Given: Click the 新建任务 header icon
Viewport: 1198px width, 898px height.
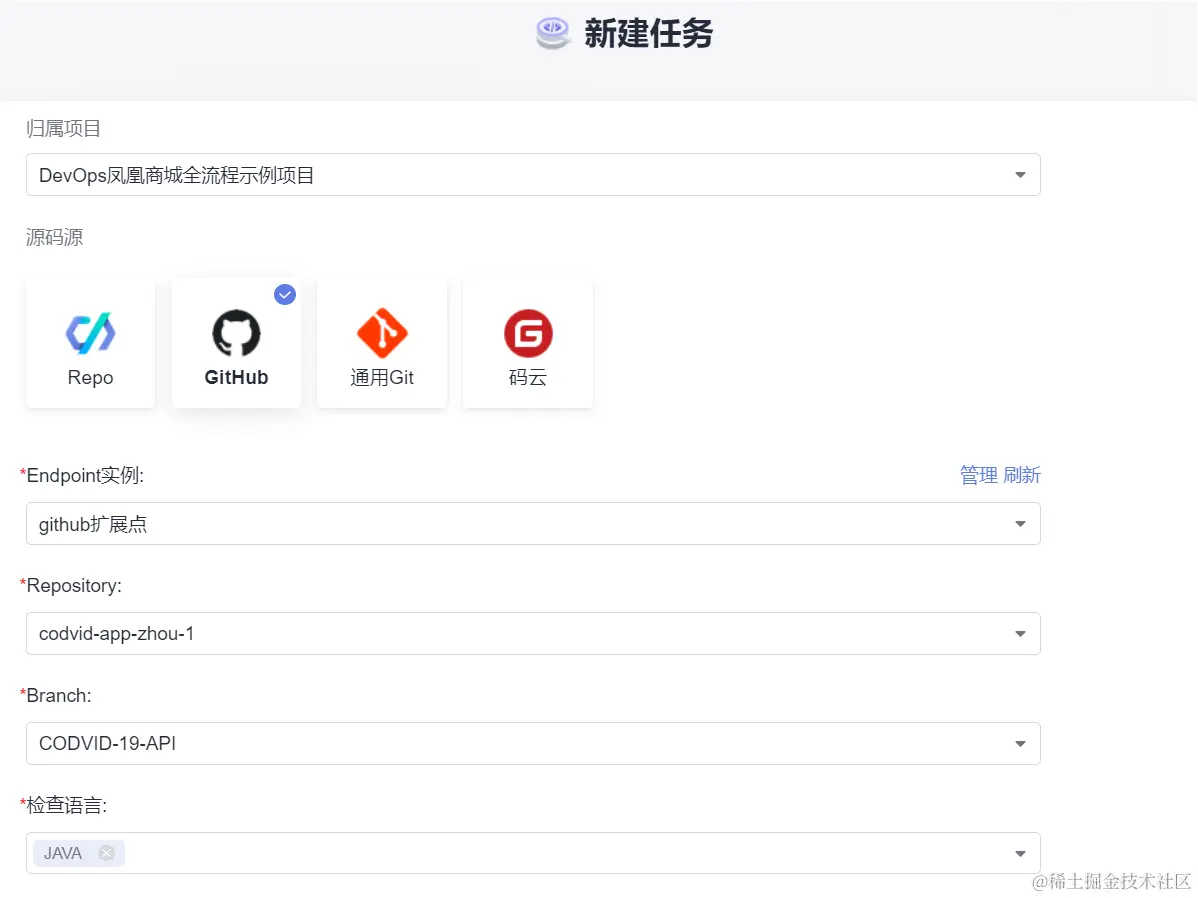Looking at the screenshot, I should pos(553,33).
